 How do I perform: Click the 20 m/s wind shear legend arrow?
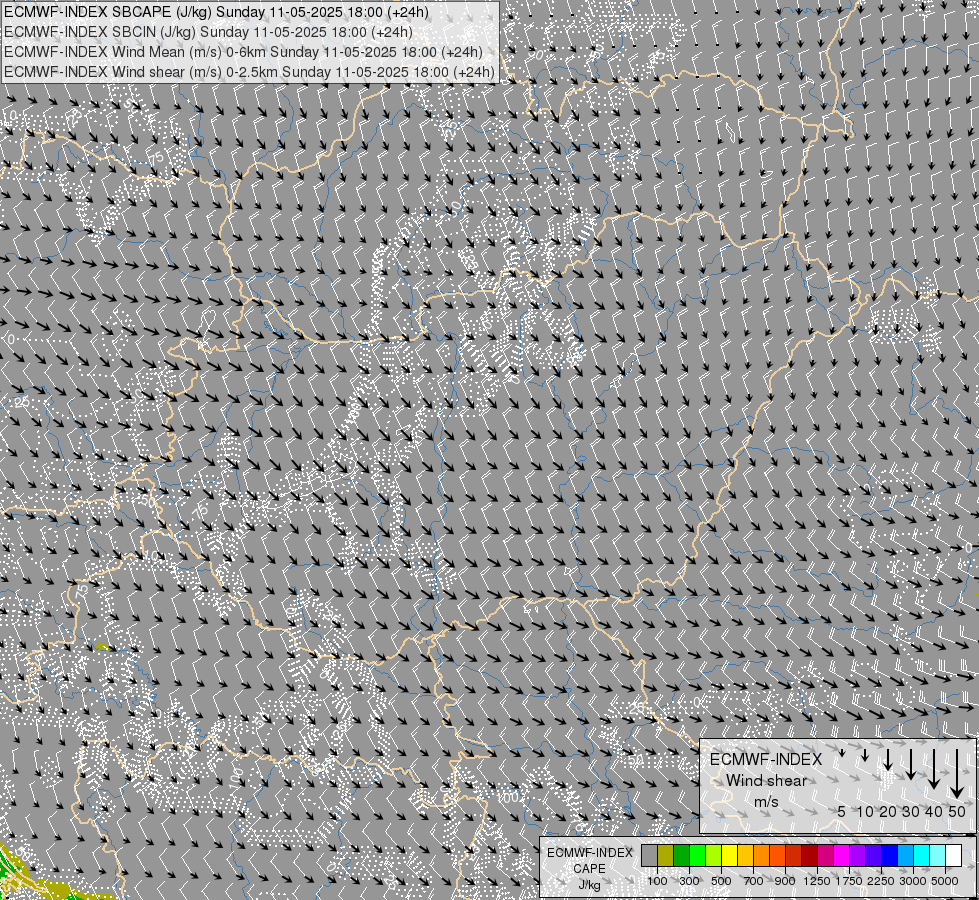(888, 759)
